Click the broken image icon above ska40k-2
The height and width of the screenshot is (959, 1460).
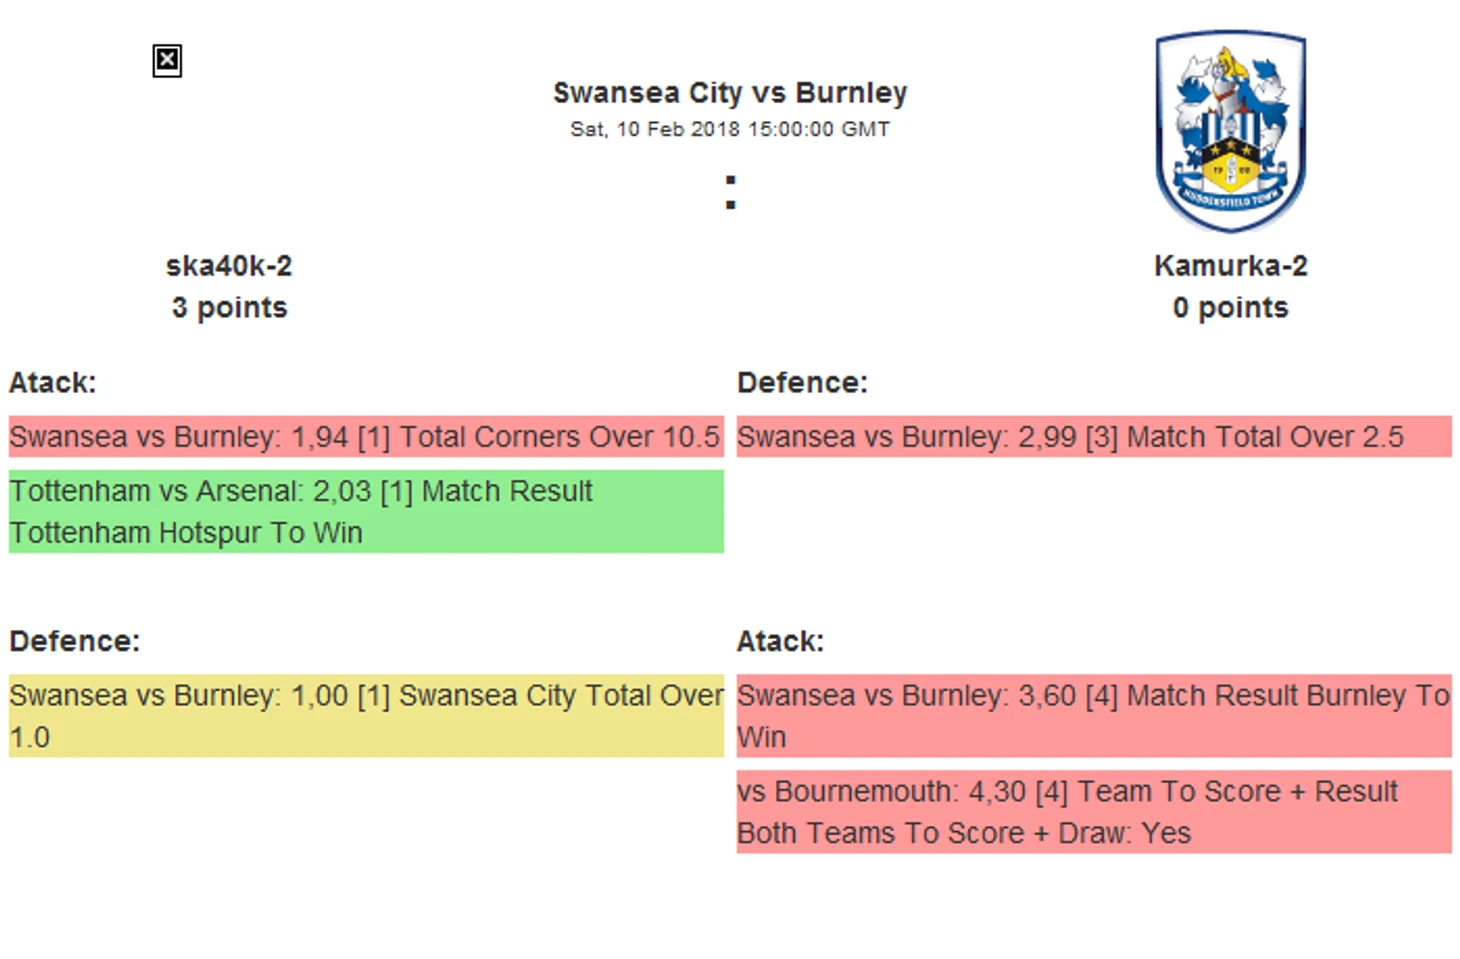(167, 61)
